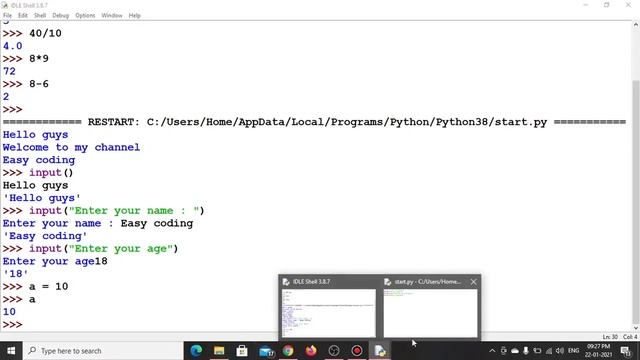The image size is (640, 360).
Task: Launch Firefox from taskbar
Action: (311, 351)
